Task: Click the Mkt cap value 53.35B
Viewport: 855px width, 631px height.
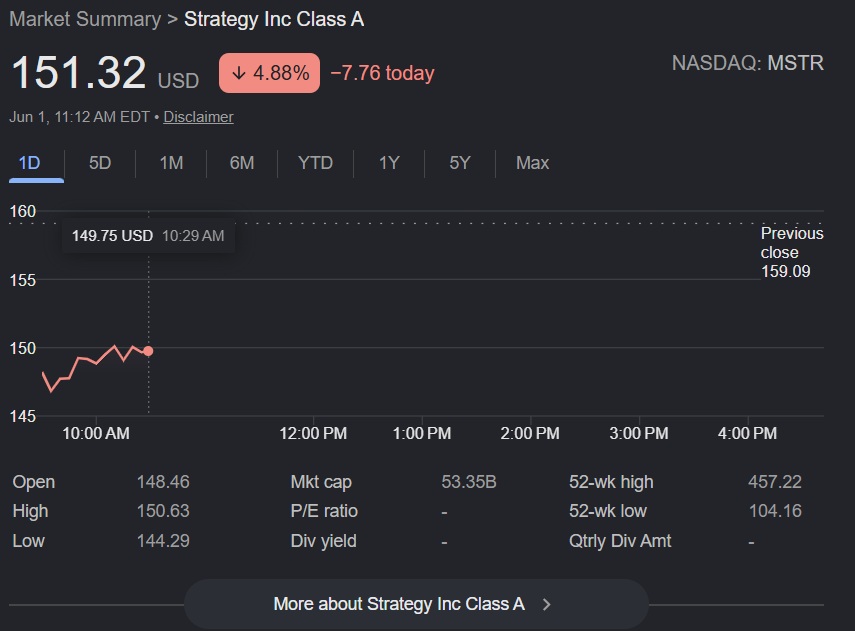Action: tap(469, 482)
